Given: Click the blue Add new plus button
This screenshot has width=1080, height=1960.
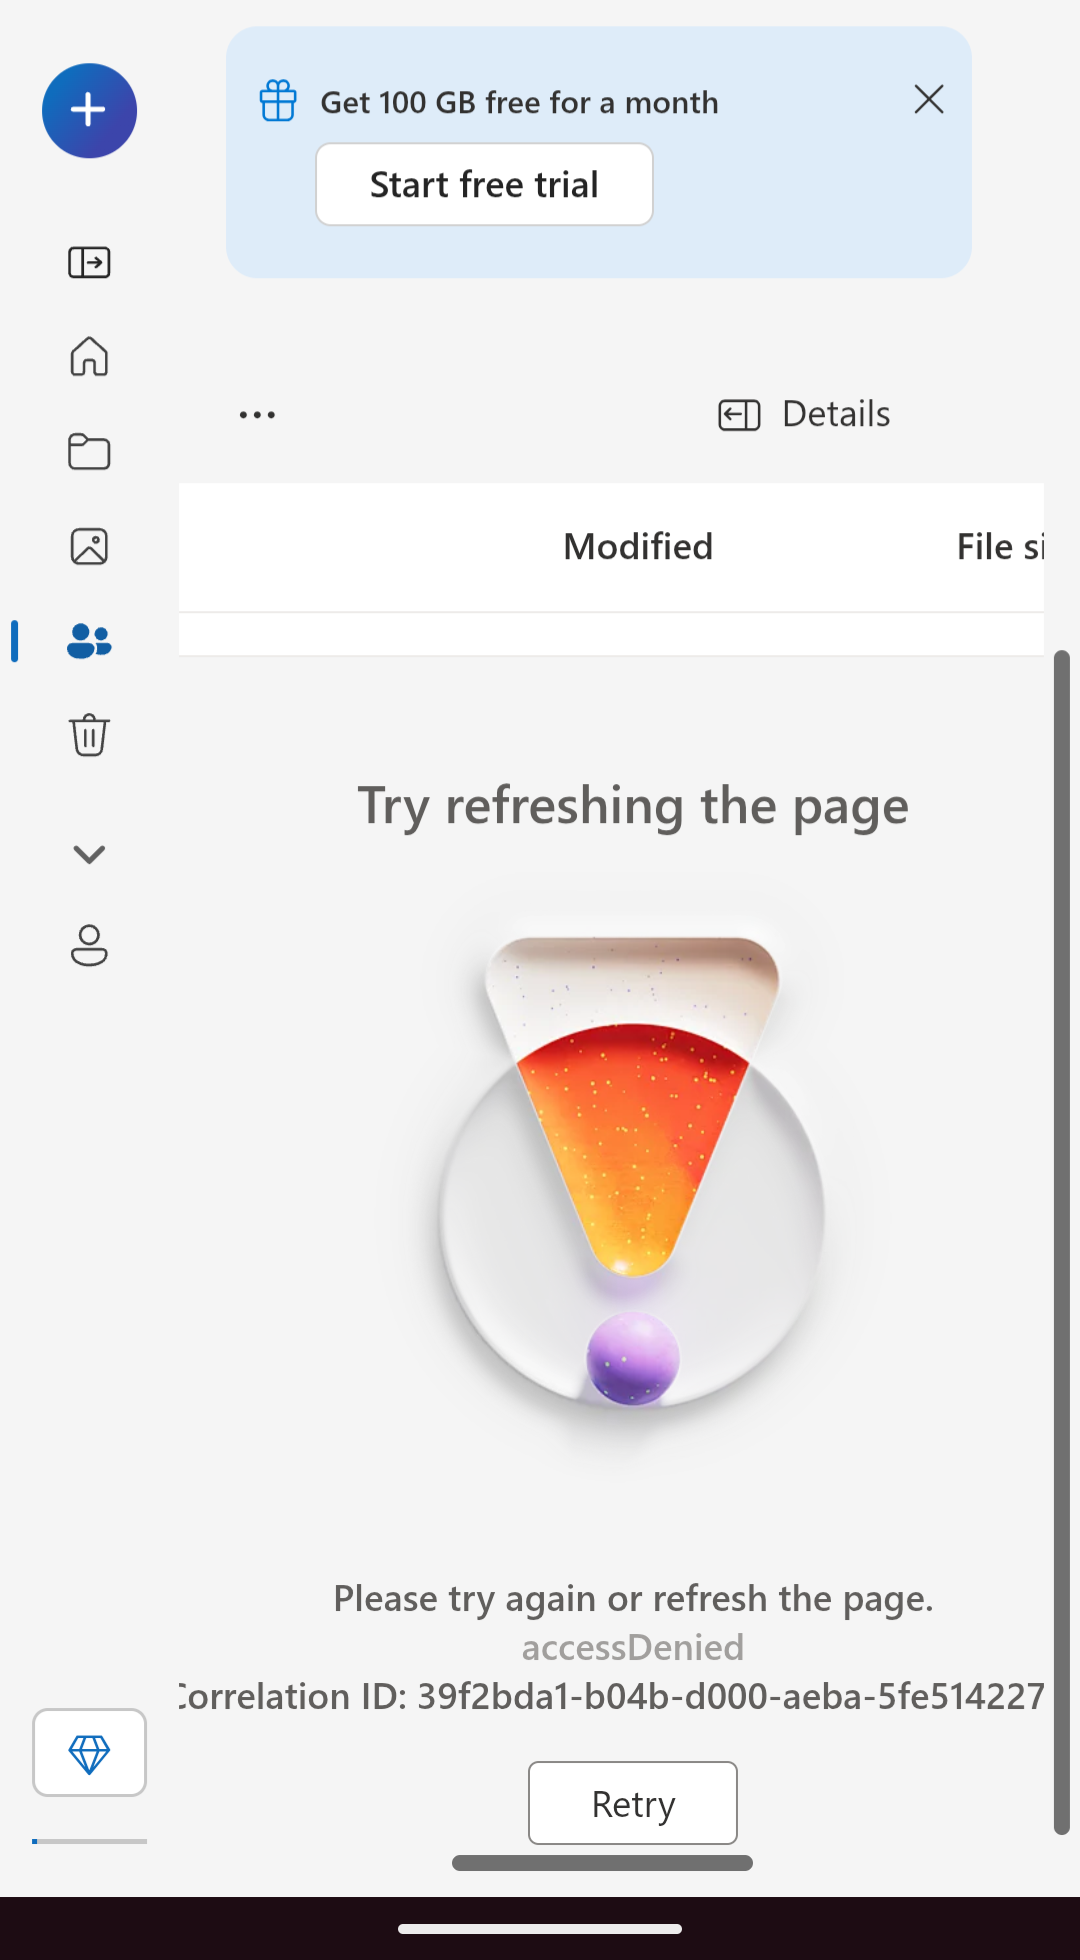Looking at the screenshot, I should coord(89,110).
